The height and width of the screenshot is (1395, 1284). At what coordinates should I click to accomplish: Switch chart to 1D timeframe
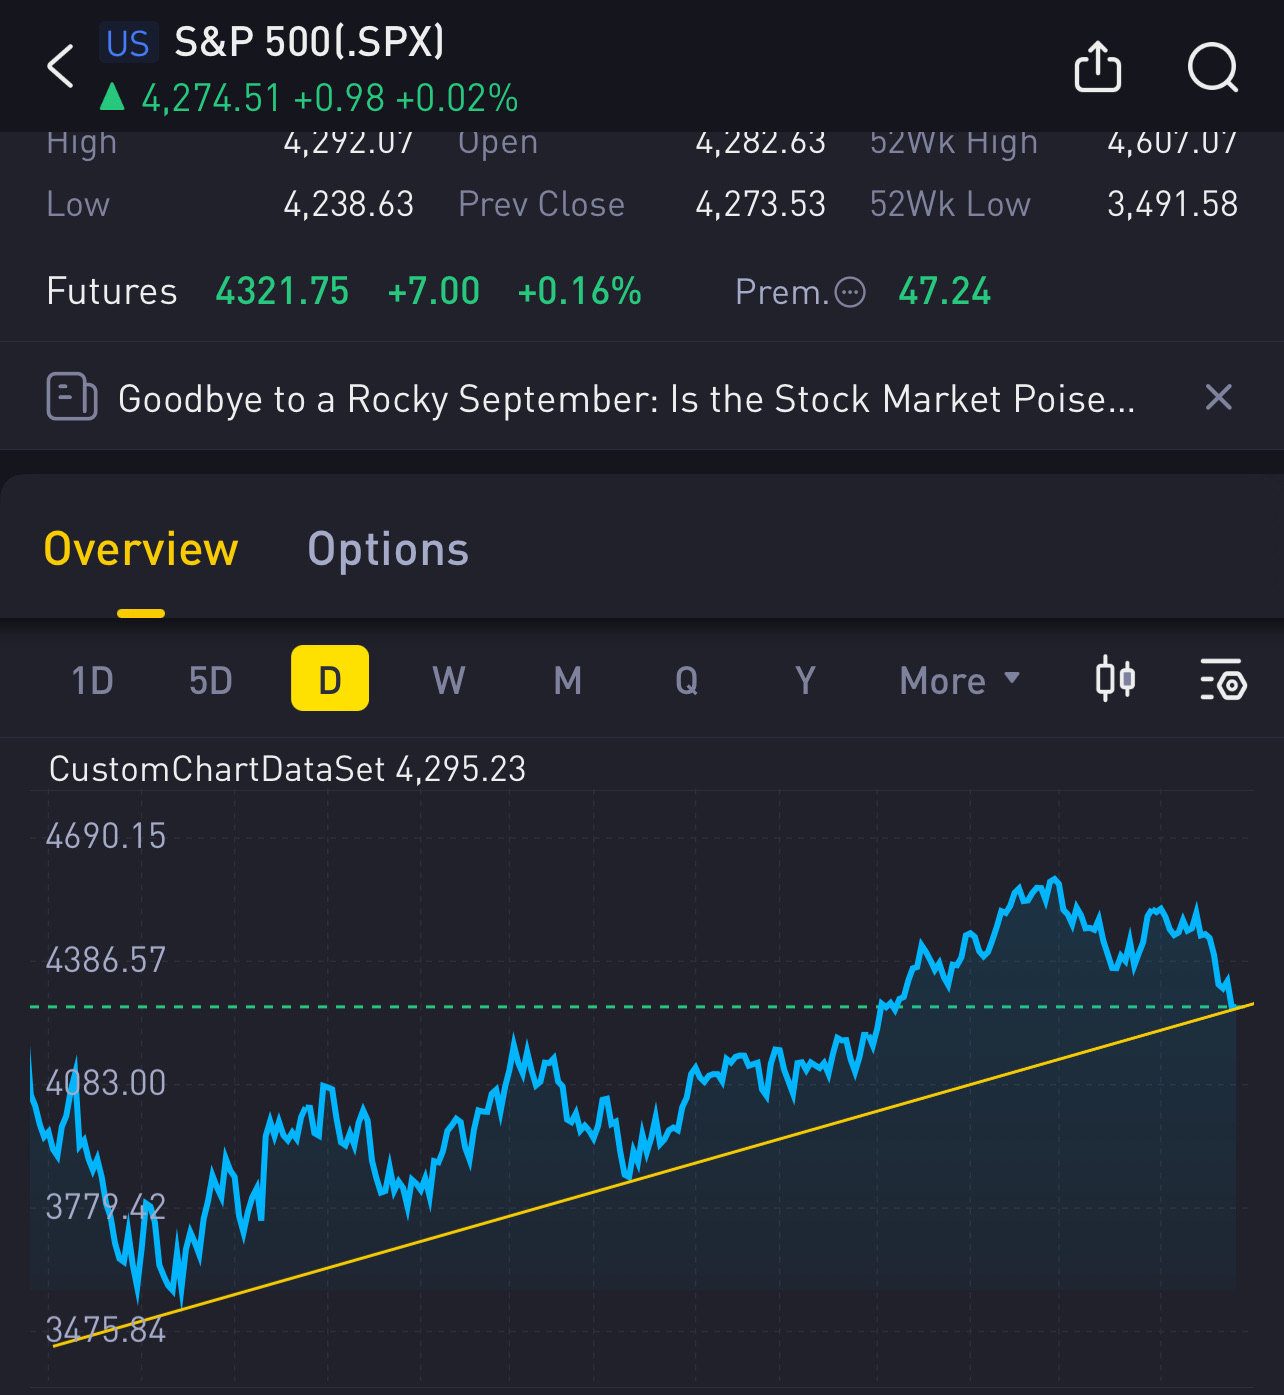[92, 680]
